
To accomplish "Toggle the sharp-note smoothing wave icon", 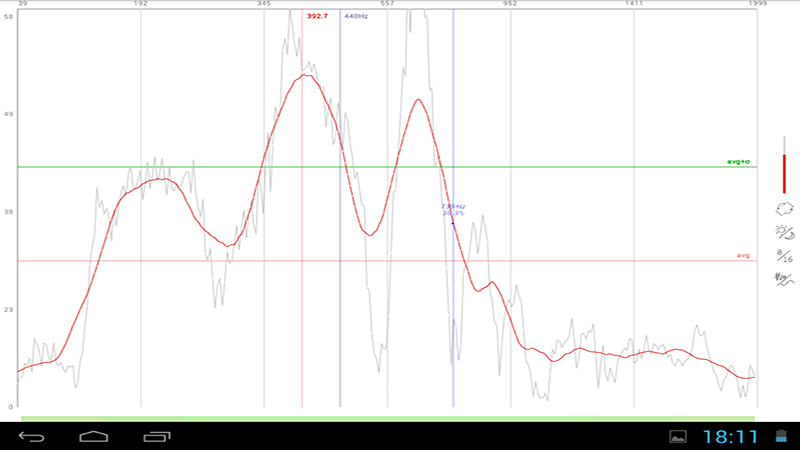I will click(x=785, y=279).
